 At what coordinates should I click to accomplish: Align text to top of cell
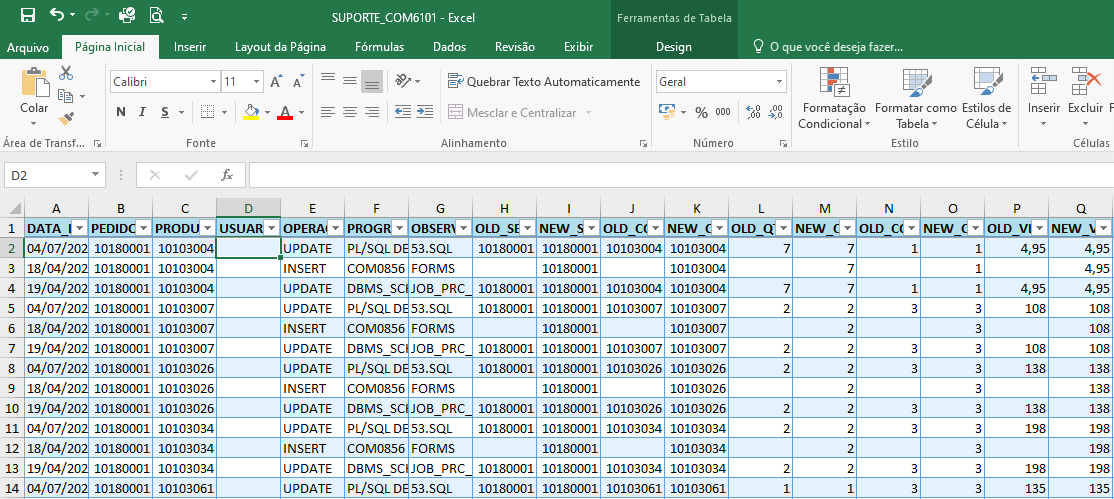(328, 78)
